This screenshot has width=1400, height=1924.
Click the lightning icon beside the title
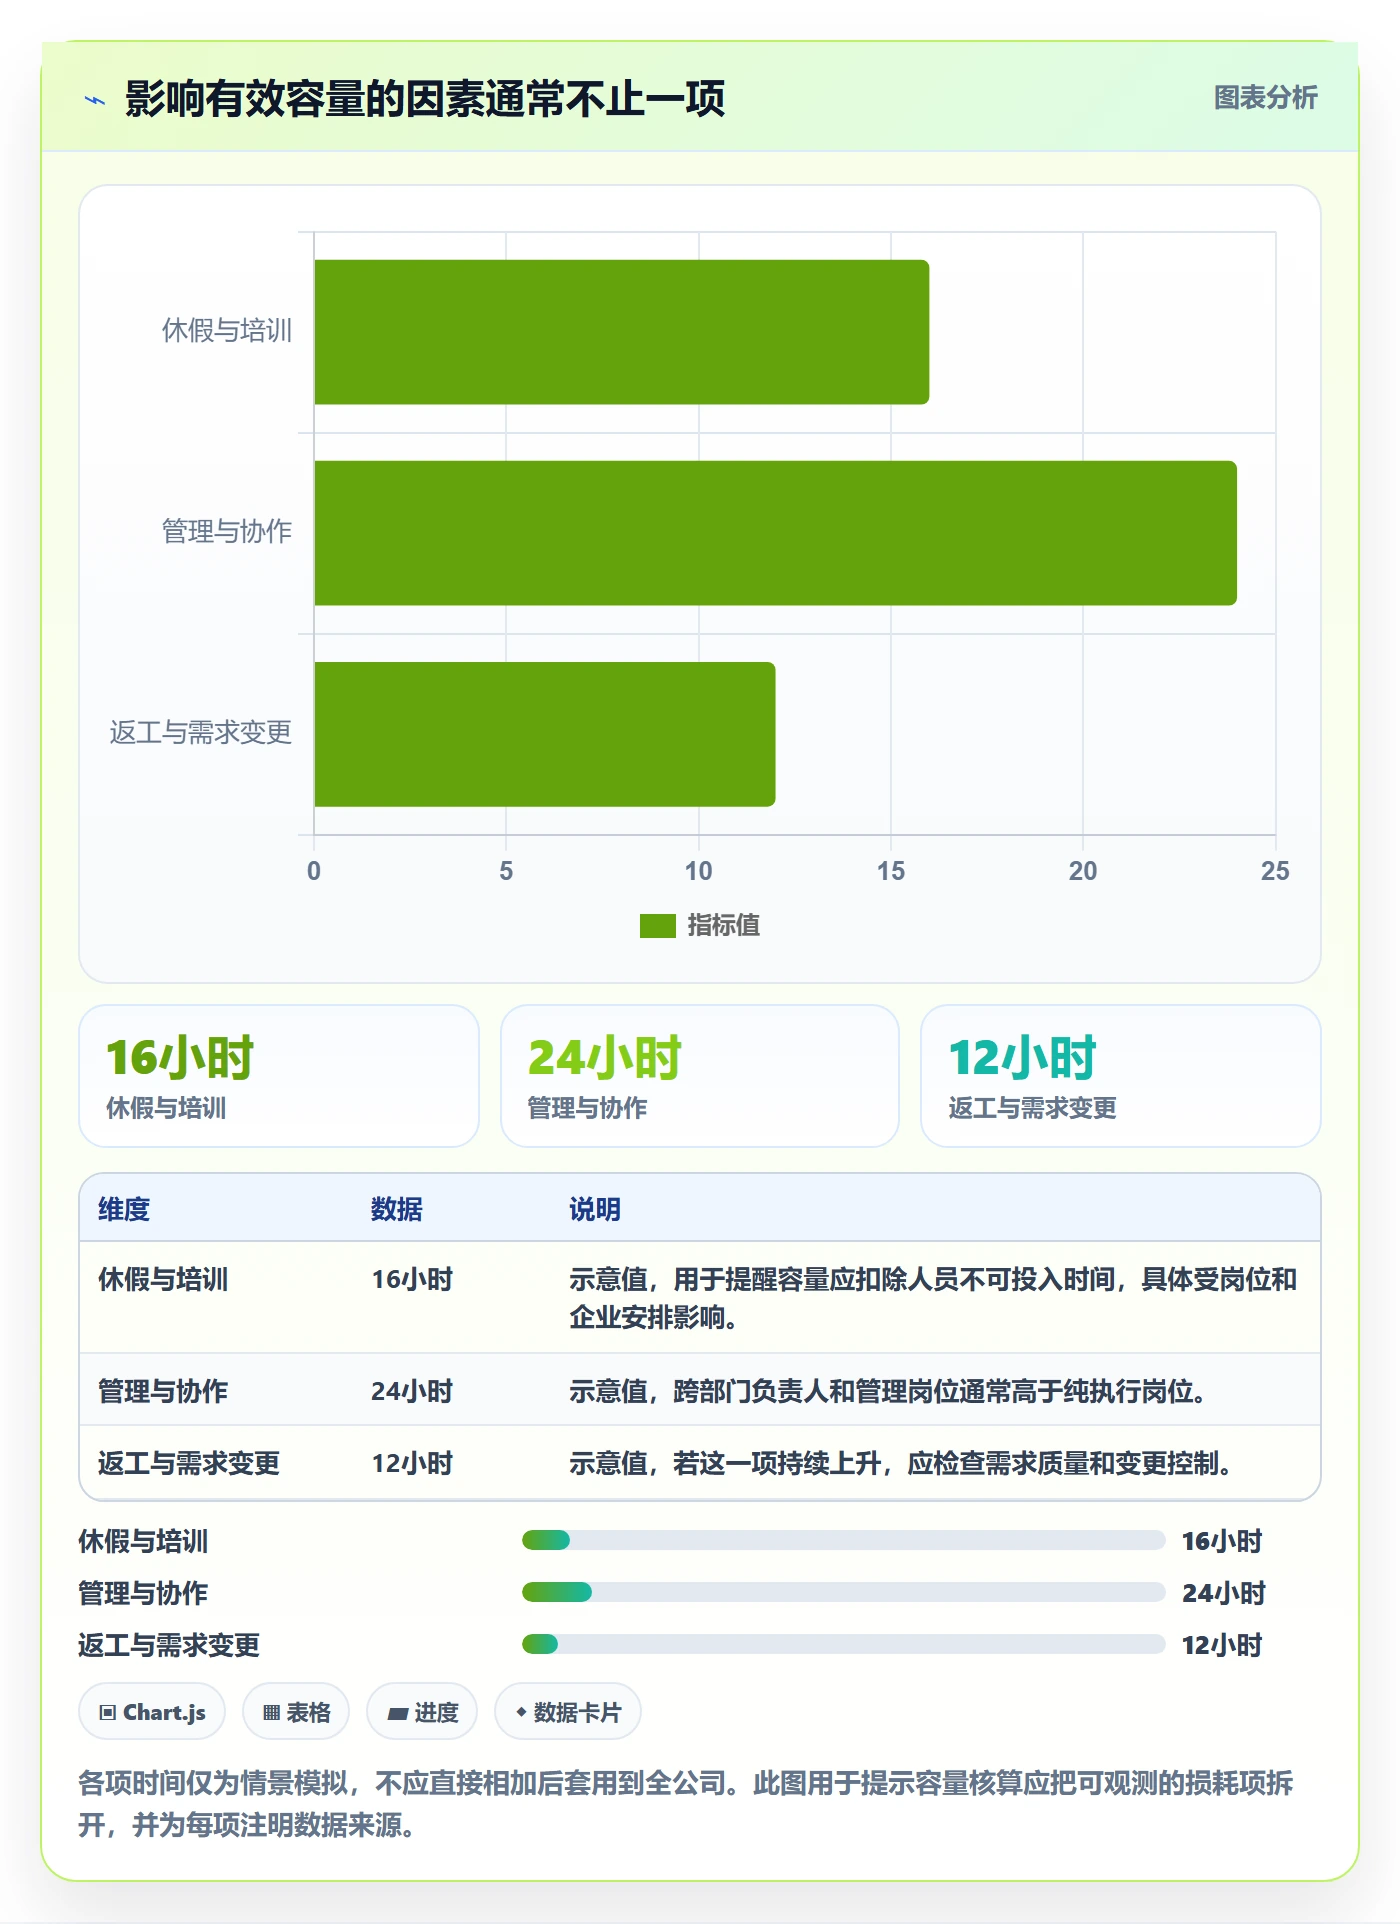(x=95, y=100)
